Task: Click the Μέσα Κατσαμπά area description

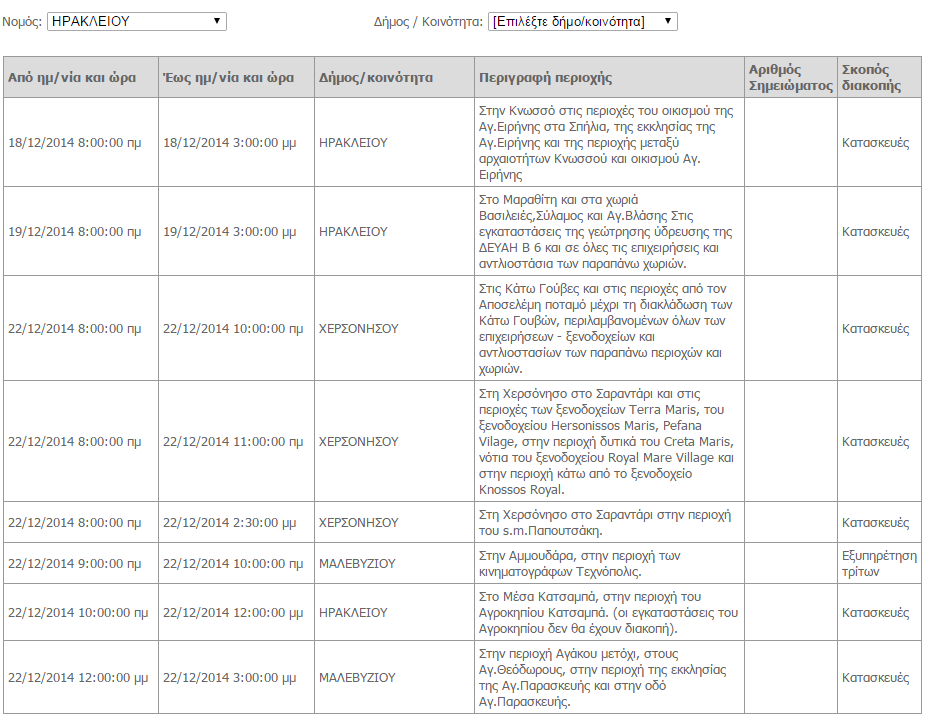Action: [x=608, y=613]
